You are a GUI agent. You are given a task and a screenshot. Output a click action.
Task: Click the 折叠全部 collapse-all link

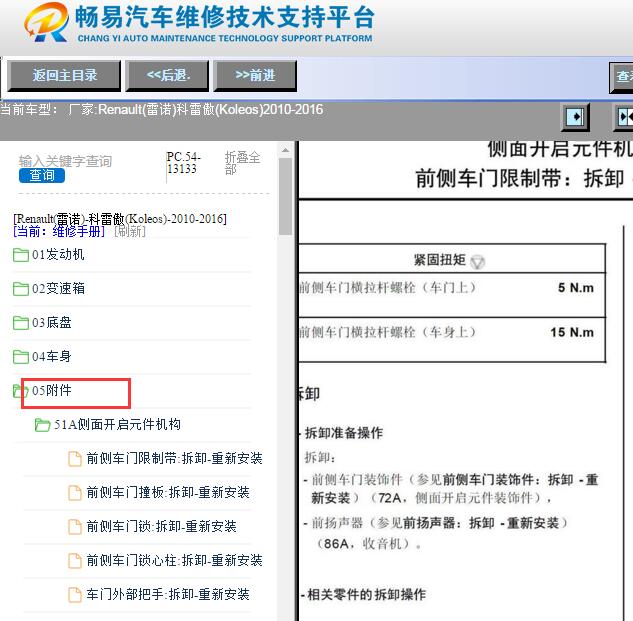pos(242,163)
